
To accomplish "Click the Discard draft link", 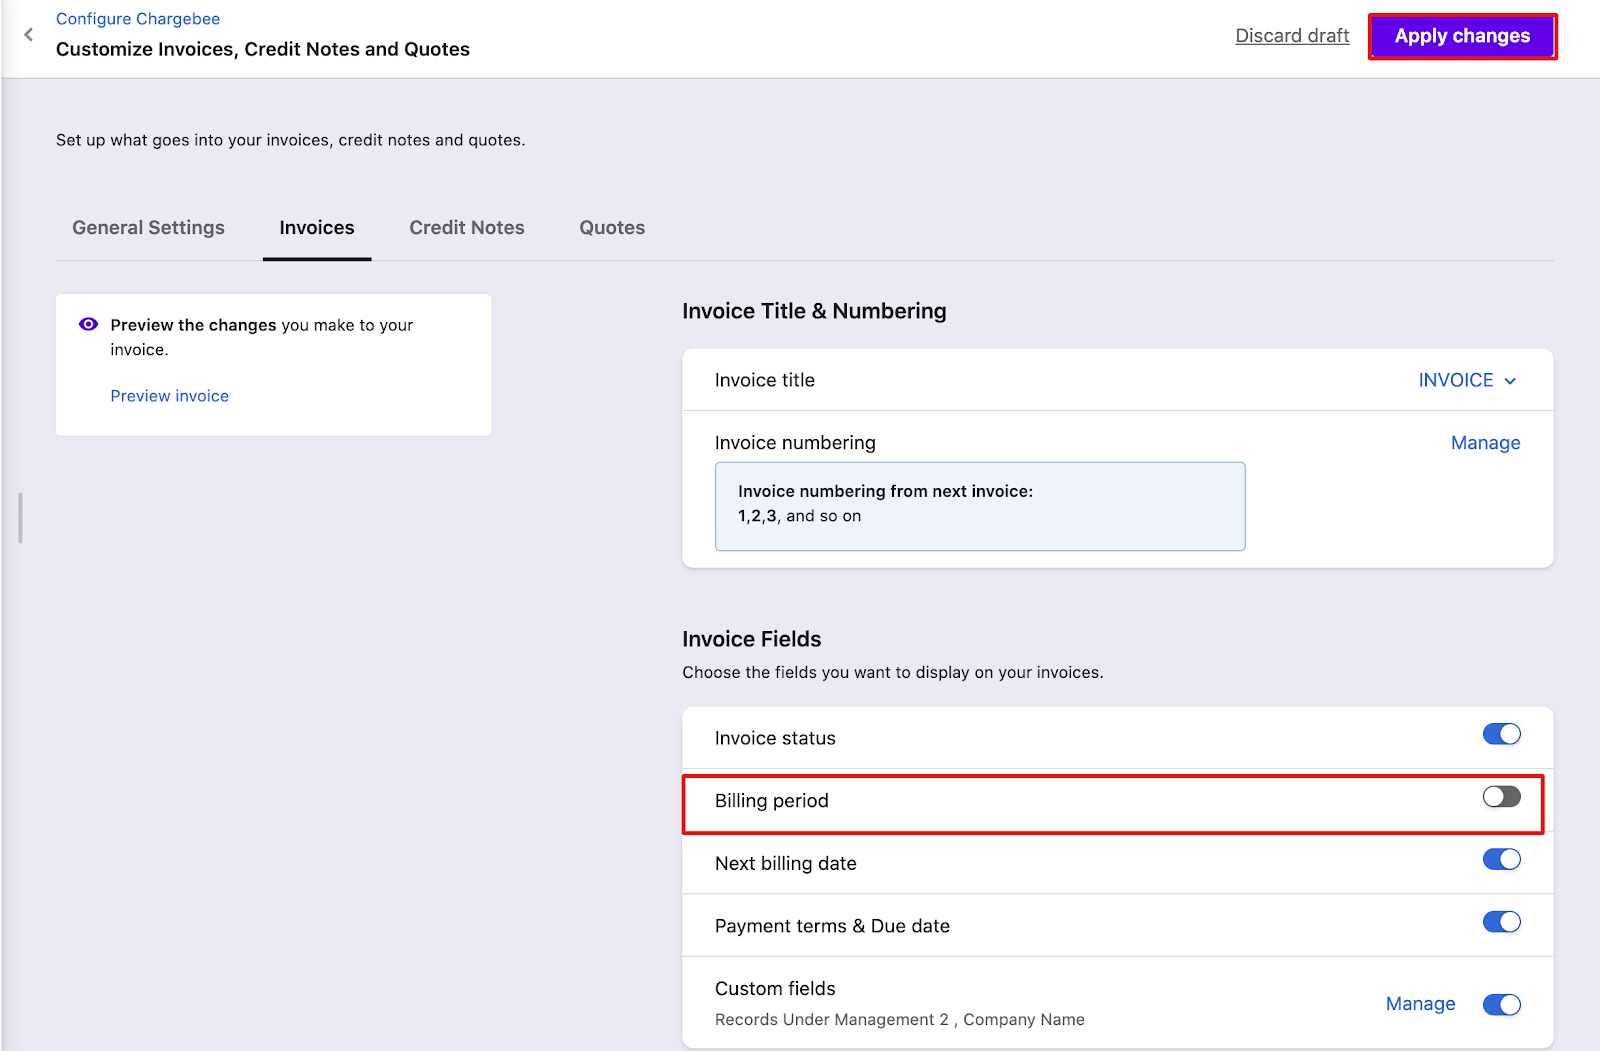I will pyautogui.click(x=1292, y=36).
